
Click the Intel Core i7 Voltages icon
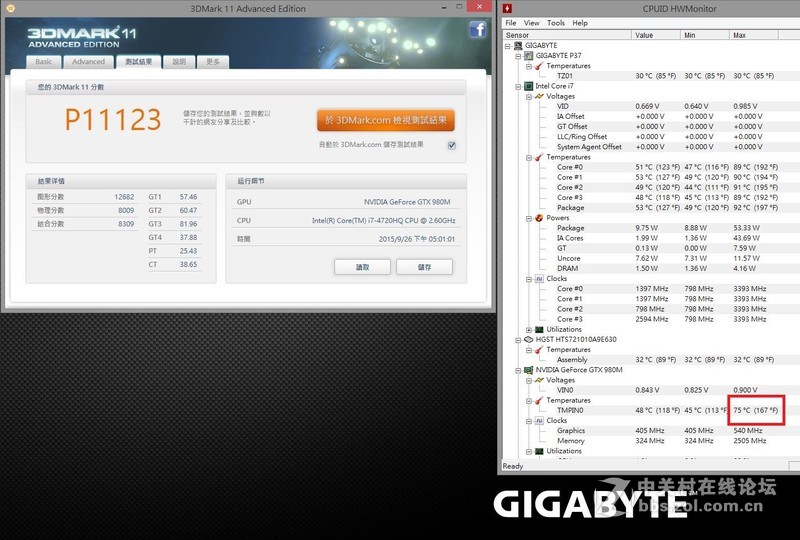click(539, 96)
